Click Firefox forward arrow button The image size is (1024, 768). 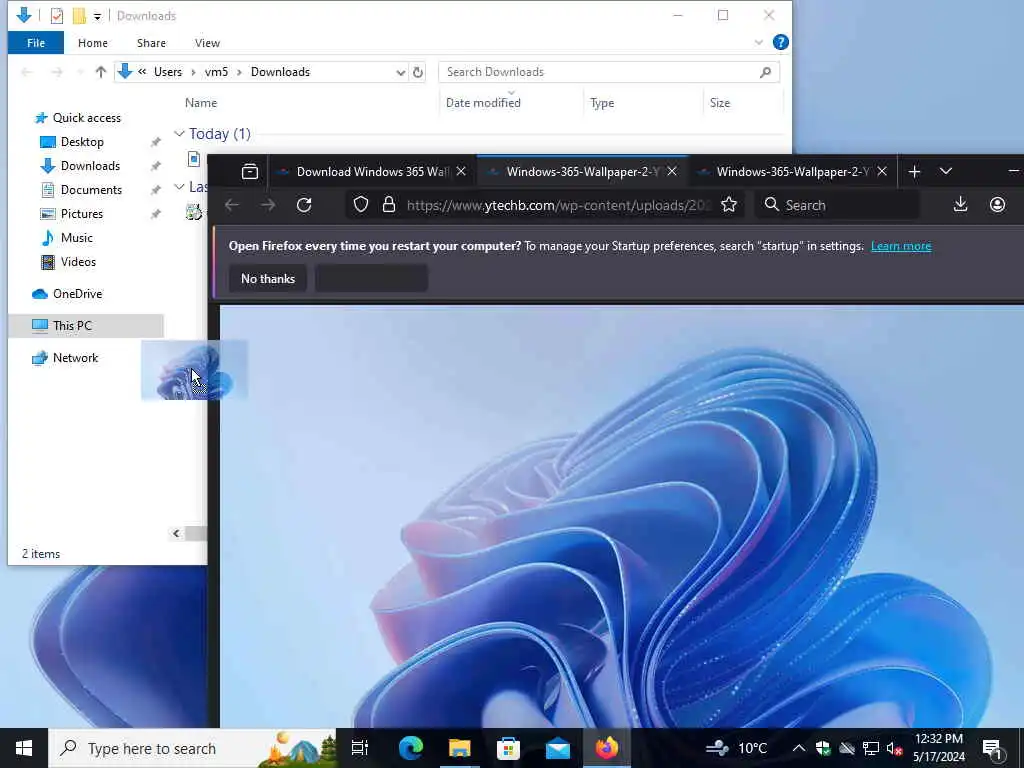[x=268, y=205]
